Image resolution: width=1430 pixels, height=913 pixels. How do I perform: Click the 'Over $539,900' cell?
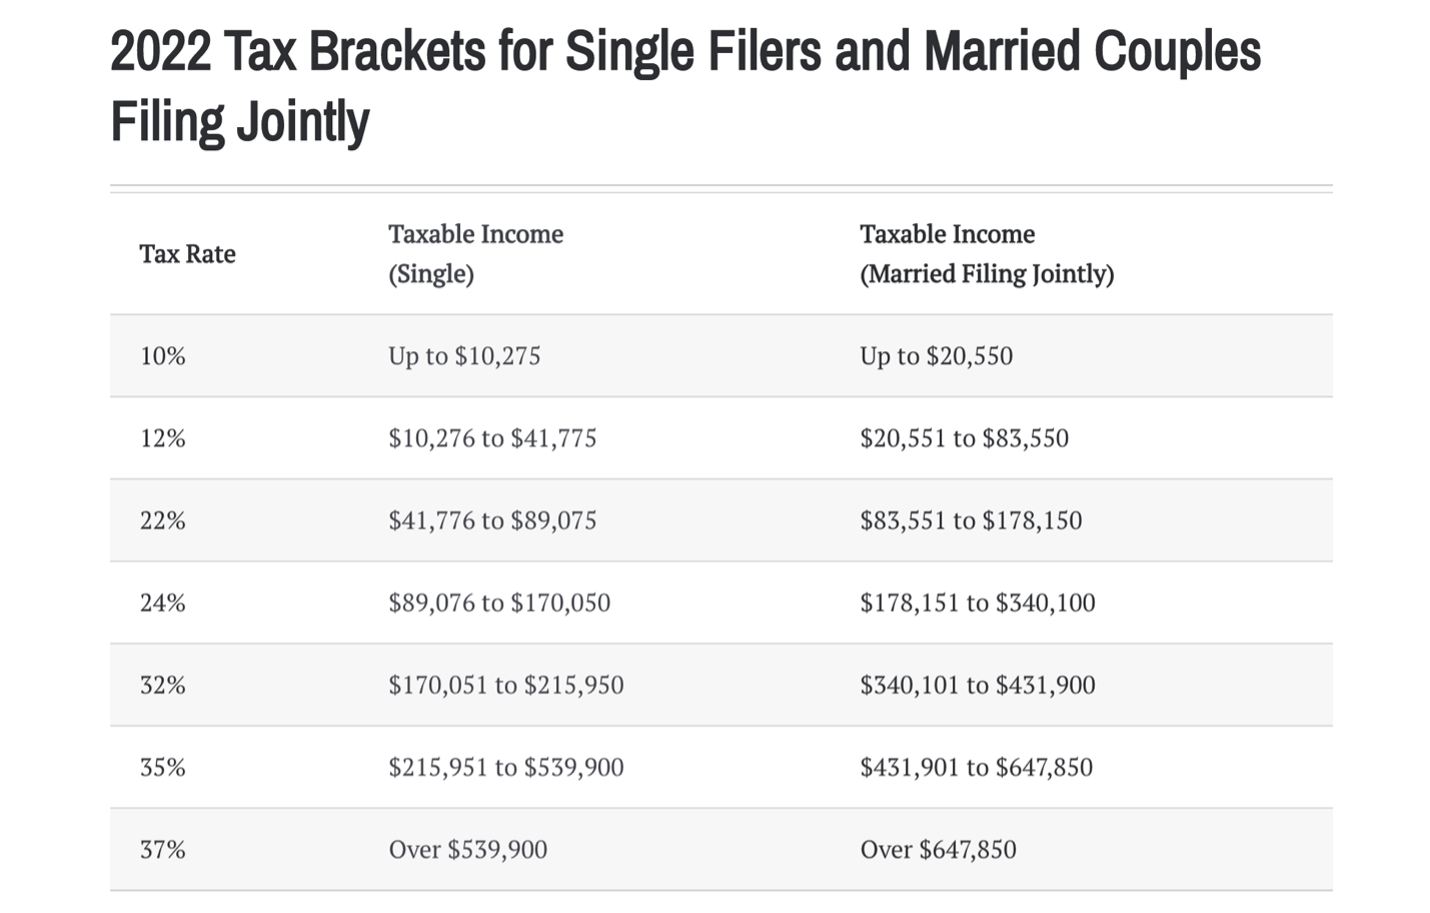[468, 850]
